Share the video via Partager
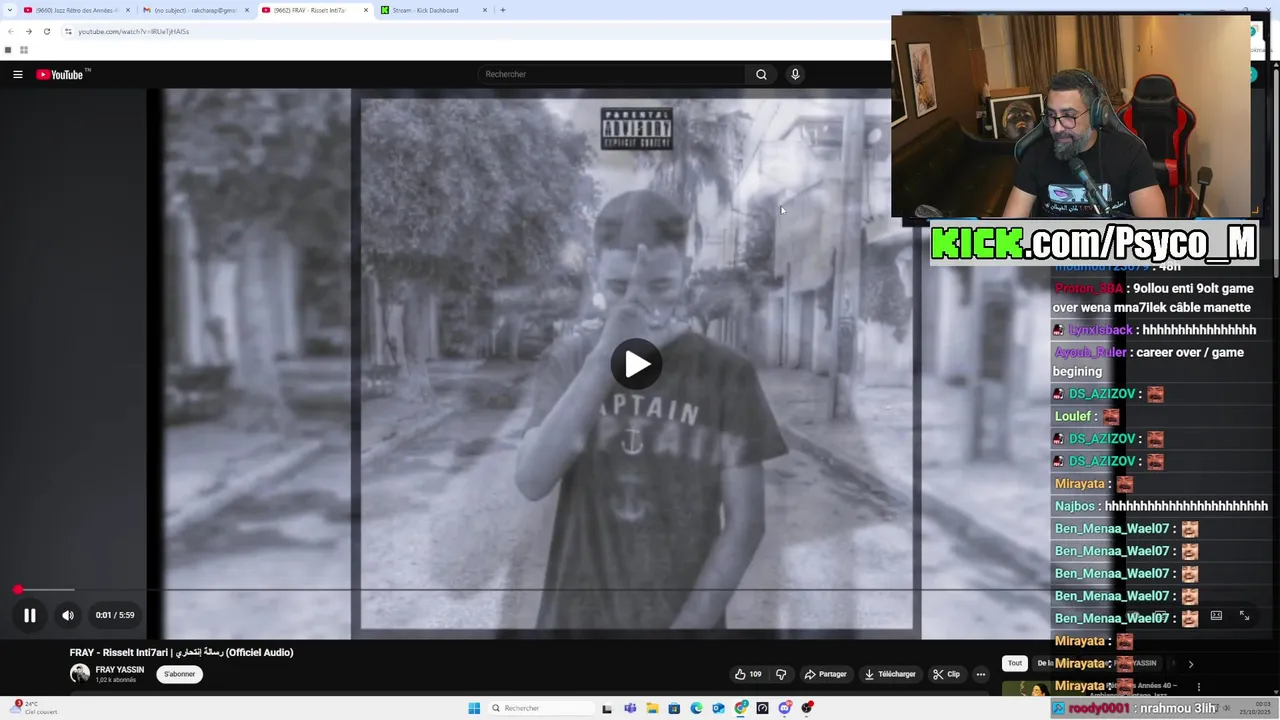The height and width of the screenshot is (720, 1280). click(826, 674)
